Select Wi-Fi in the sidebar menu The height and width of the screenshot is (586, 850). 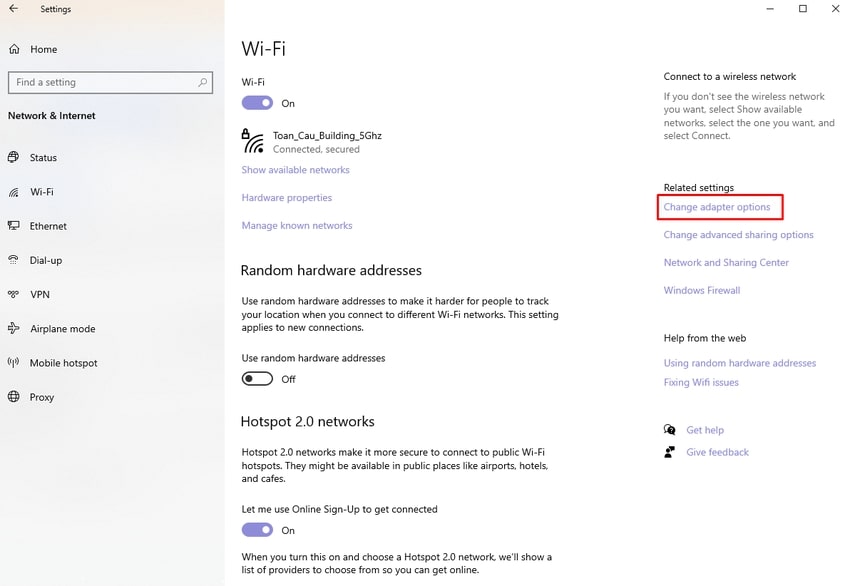42,192
